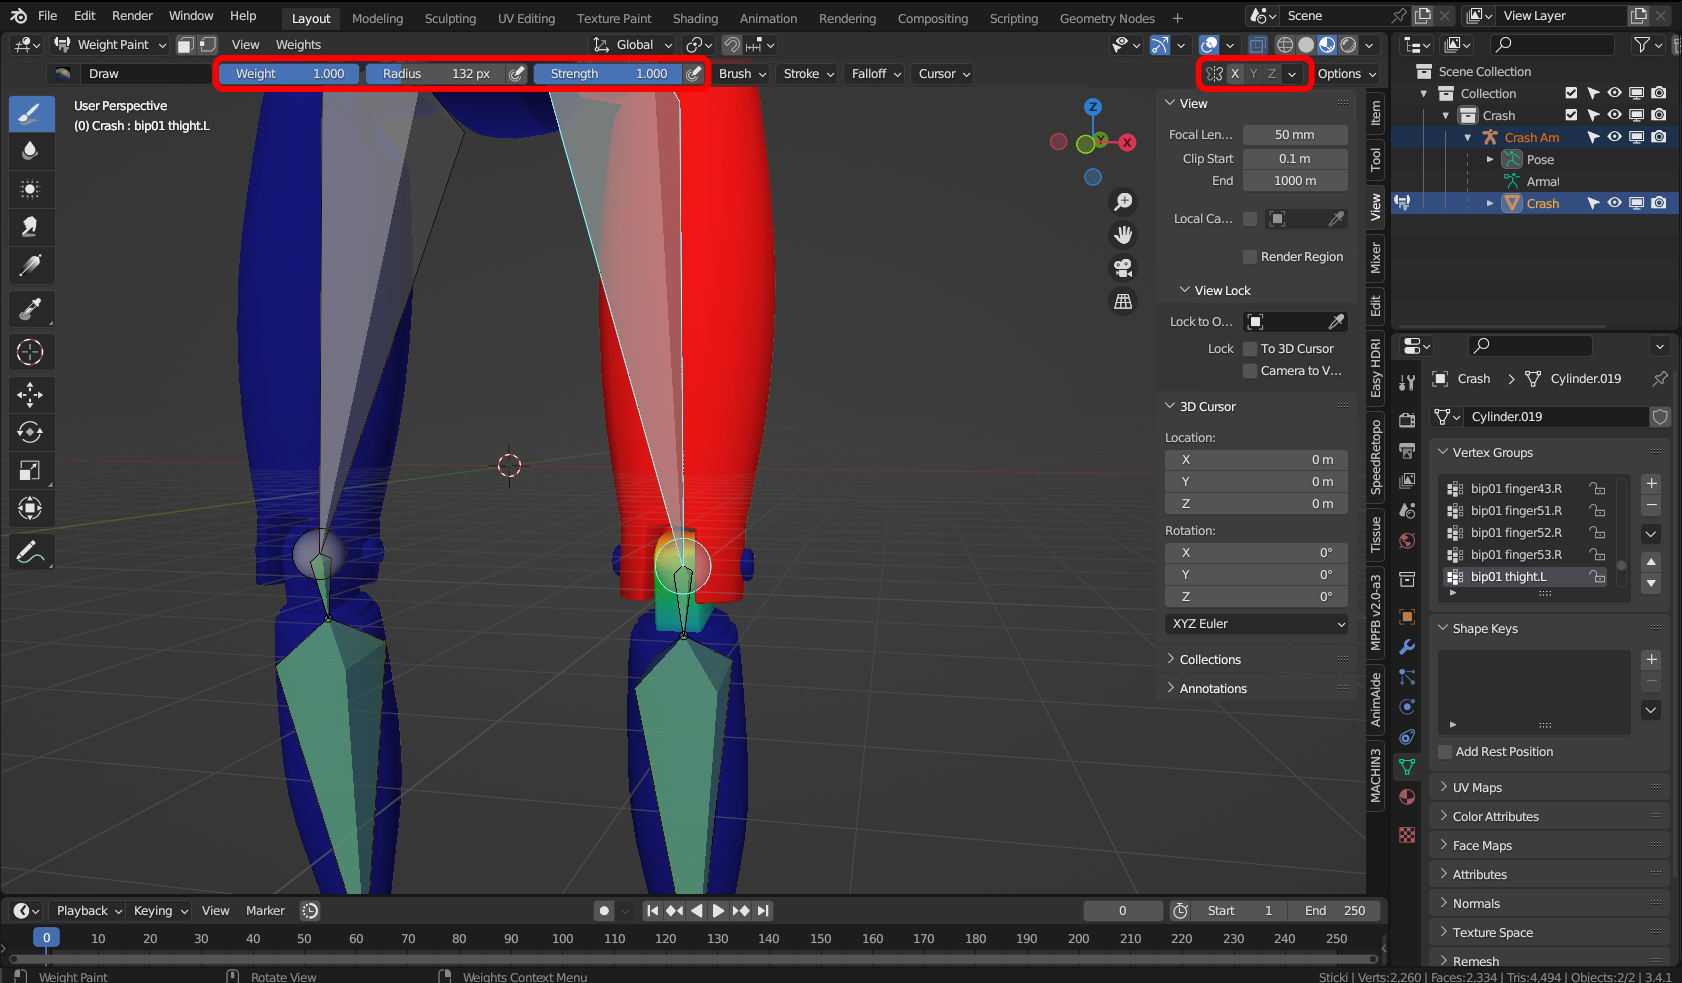
Task: Click the Options button in header
Action: pos(1346,74)
